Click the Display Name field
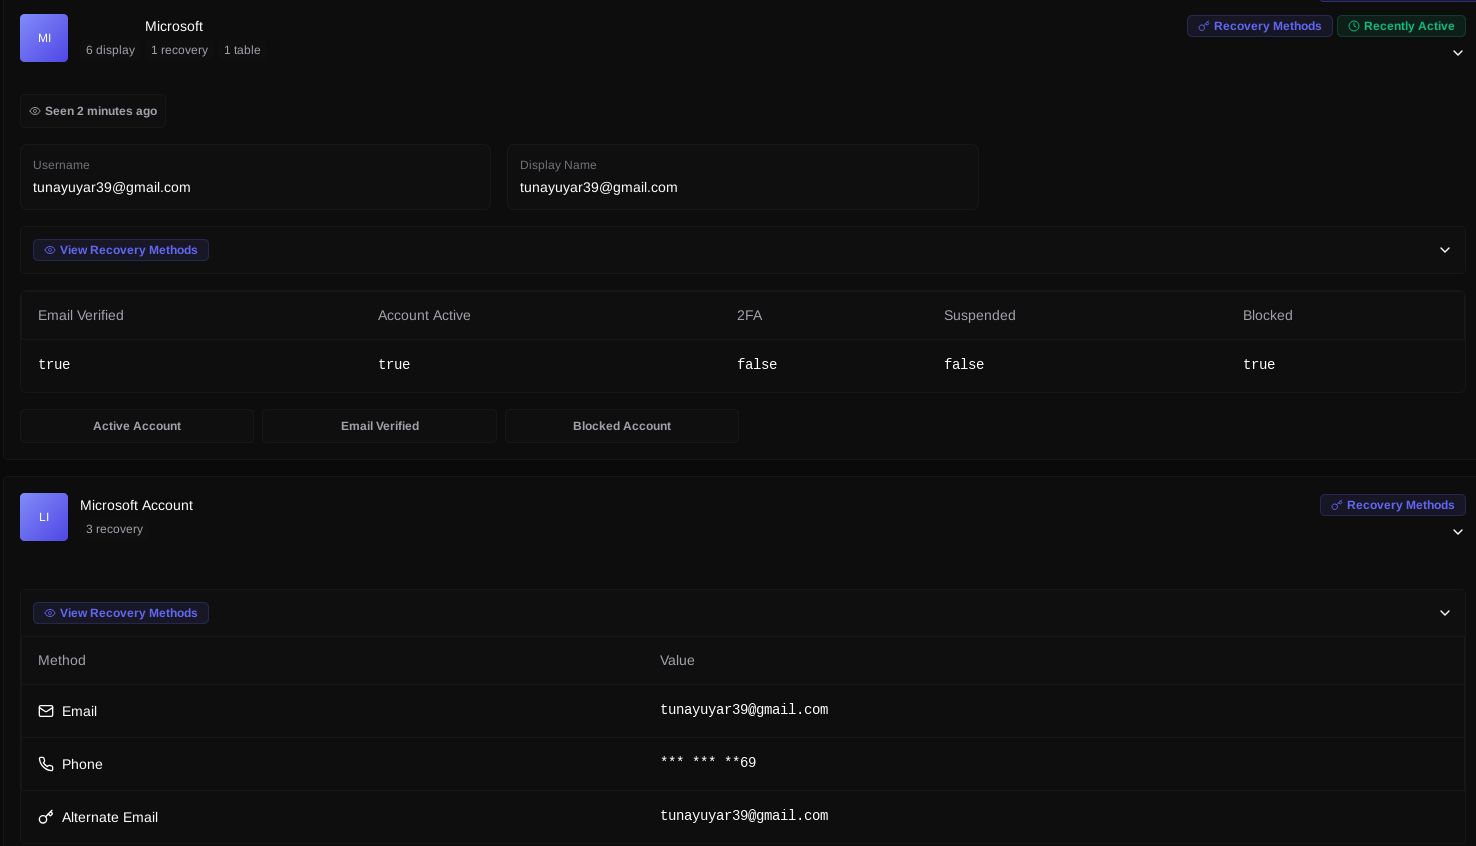Image resolution: width=1476 pixels, height=846 pixels. [x=743, y=177]
